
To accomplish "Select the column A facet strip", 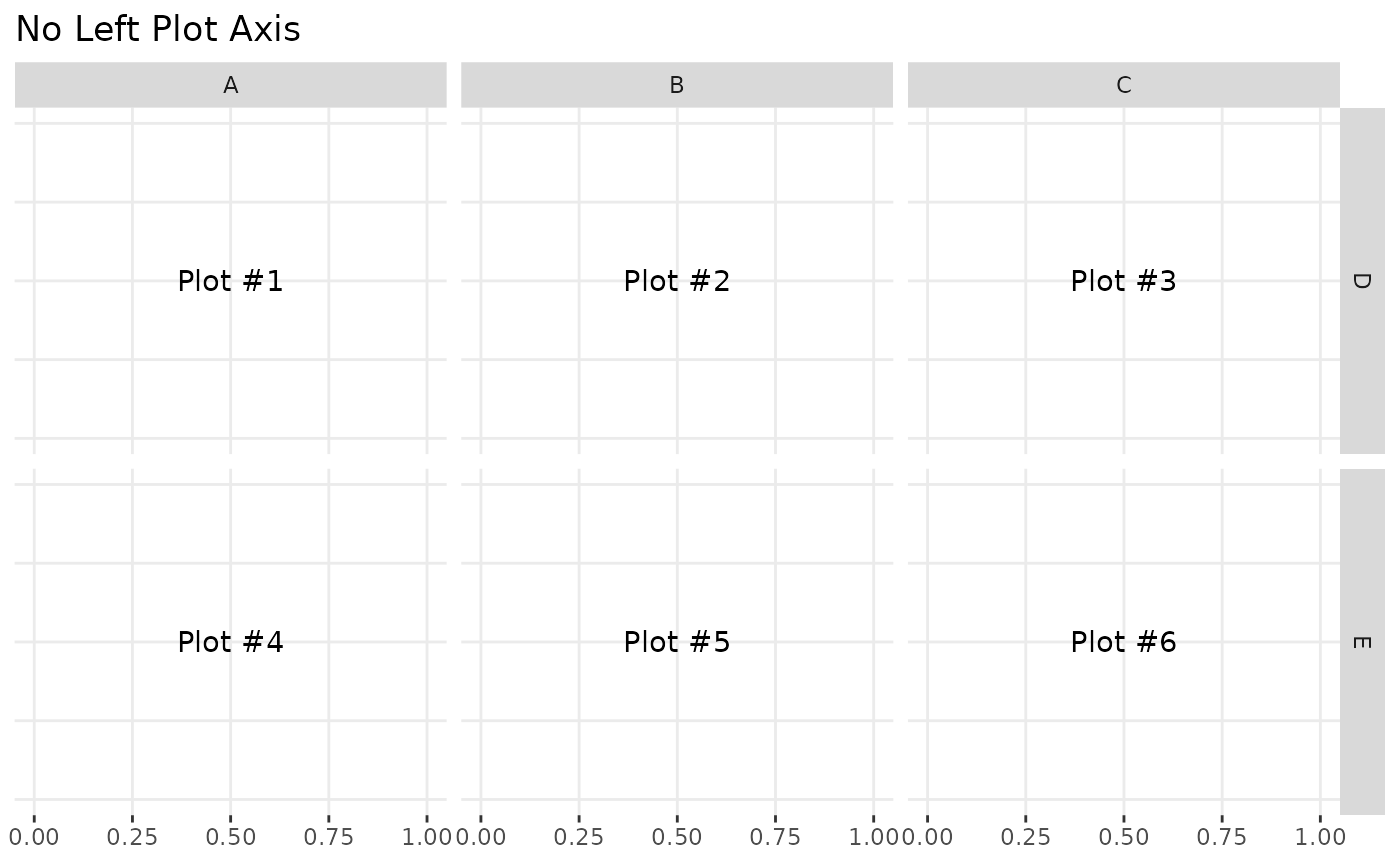I will (230, 85).
